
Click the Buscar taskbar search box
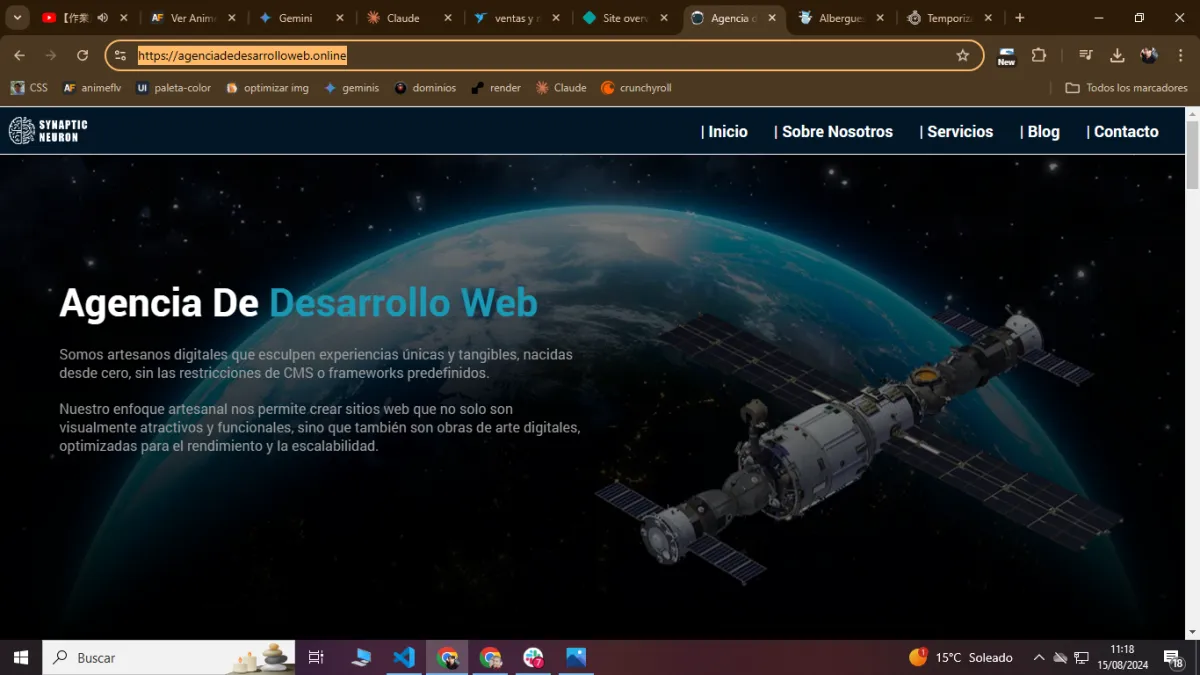point(169,658)
